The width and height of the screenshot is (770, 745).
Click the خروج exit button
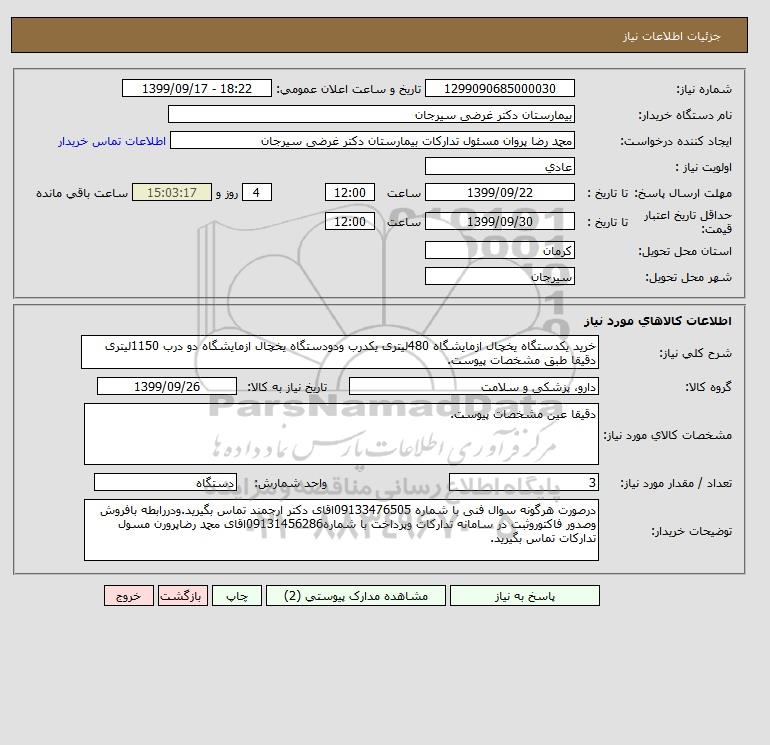[129, 596]
